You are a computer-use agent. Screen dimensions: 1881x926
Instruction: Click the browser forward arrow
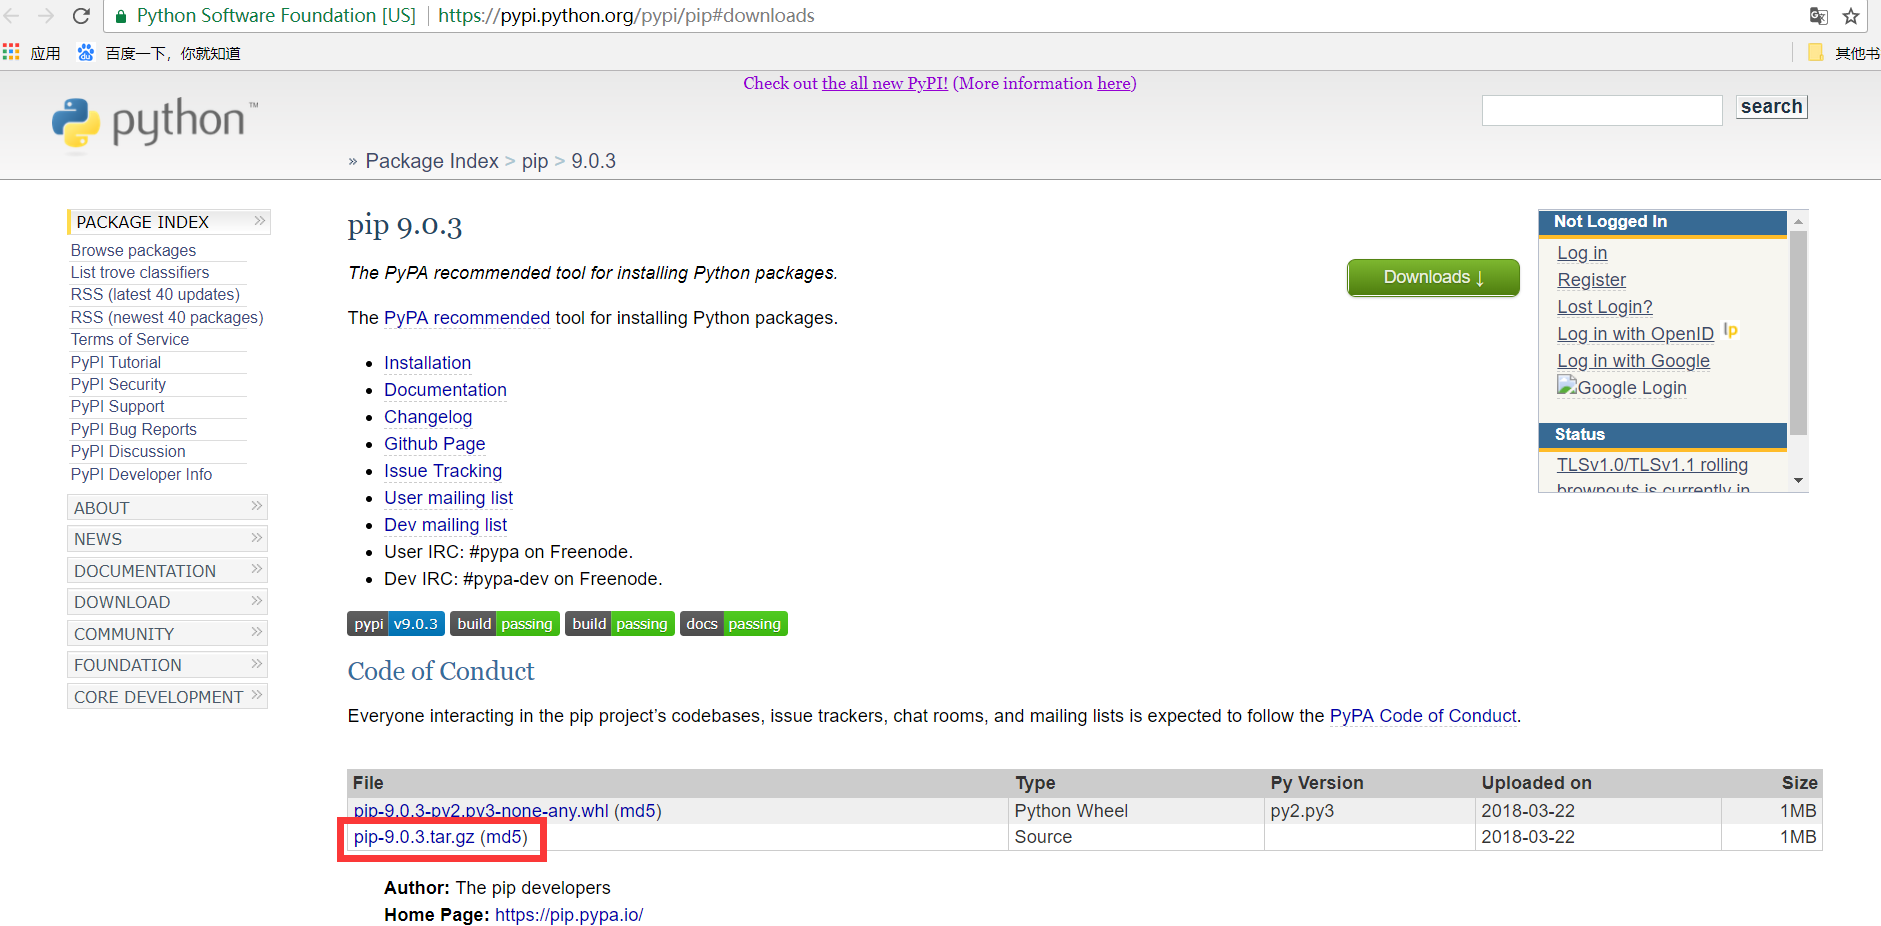pyautogui.click(x=46, y=16)
